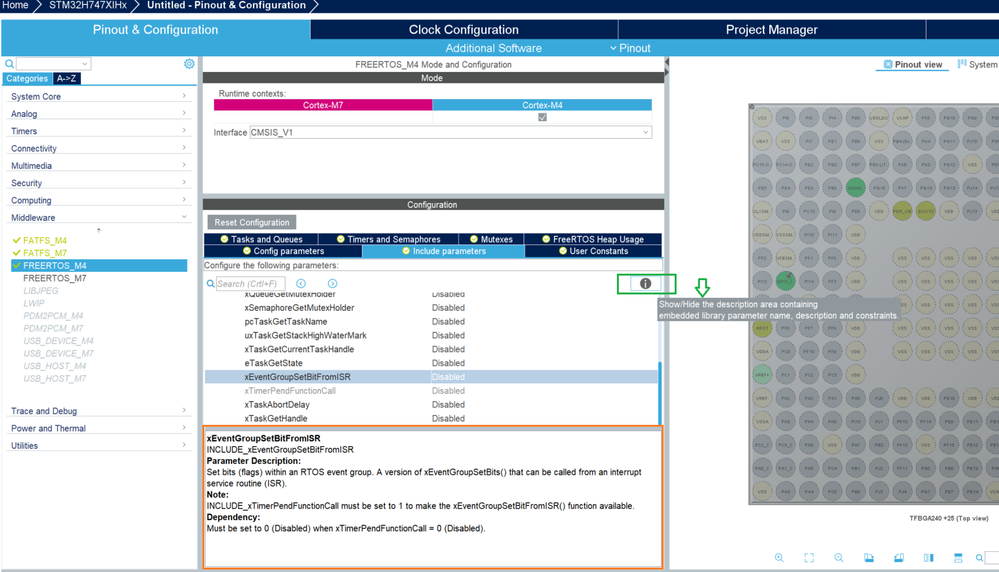Click the zoom in icon below the pinout

coord(779,558)
